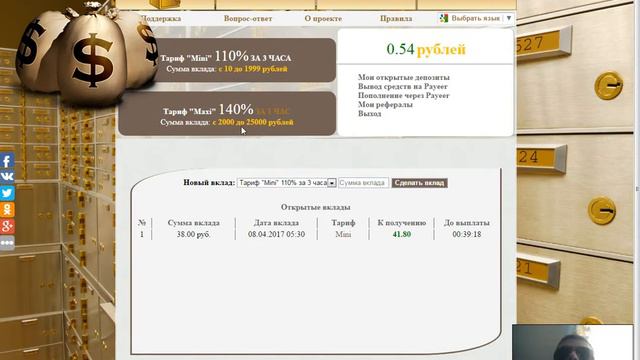The image size is (640, 360).
Task: Click the Дата вклада column header
Action: tap(276, 223)
